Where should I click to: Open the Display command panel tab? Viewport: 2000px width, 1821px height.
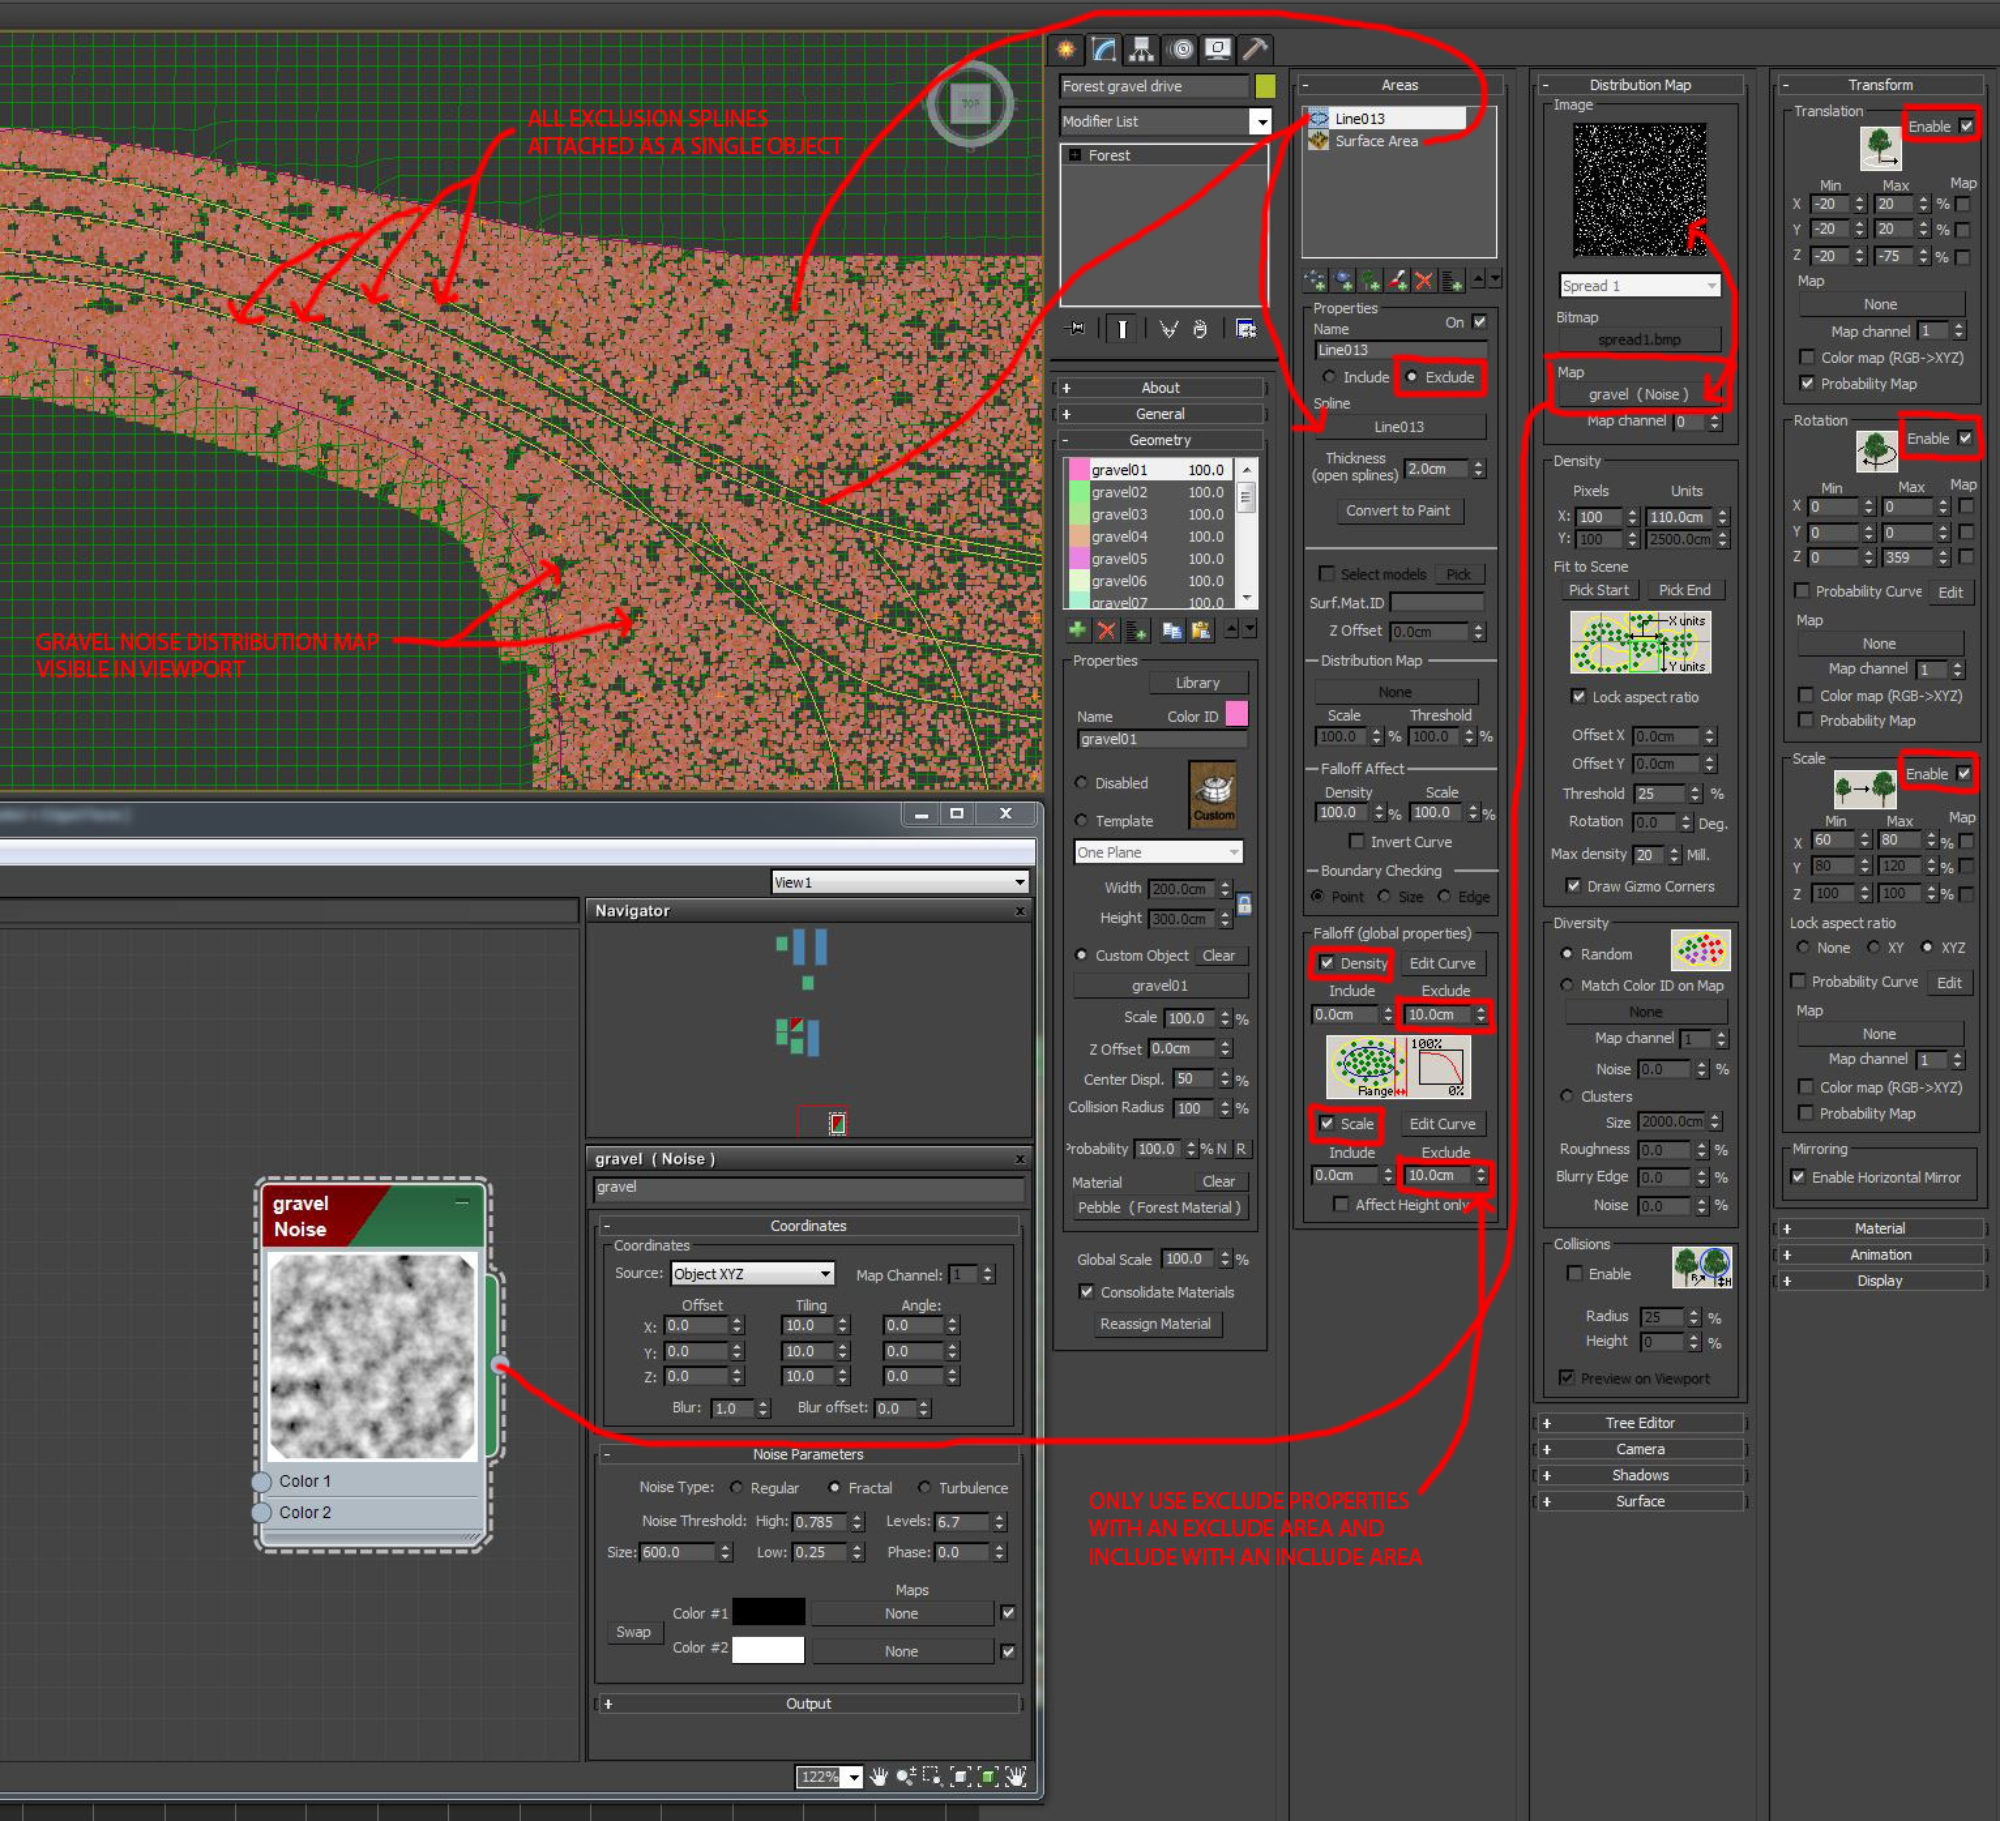point(1218,49)
